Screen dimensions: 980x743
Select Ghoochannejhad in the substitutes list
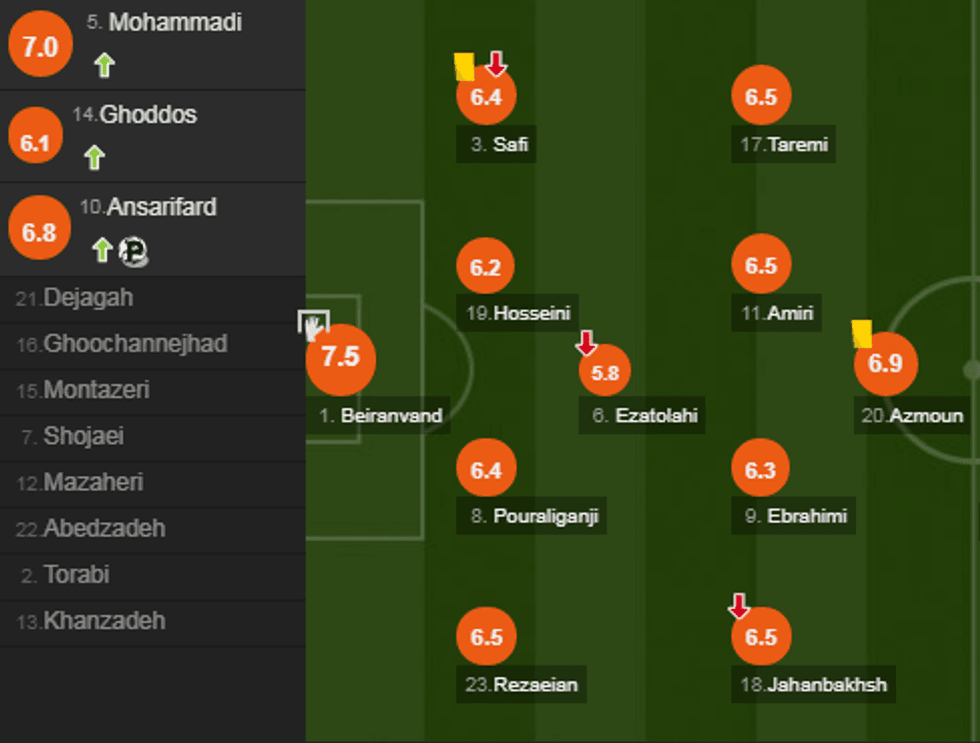(x=135, y=344)
